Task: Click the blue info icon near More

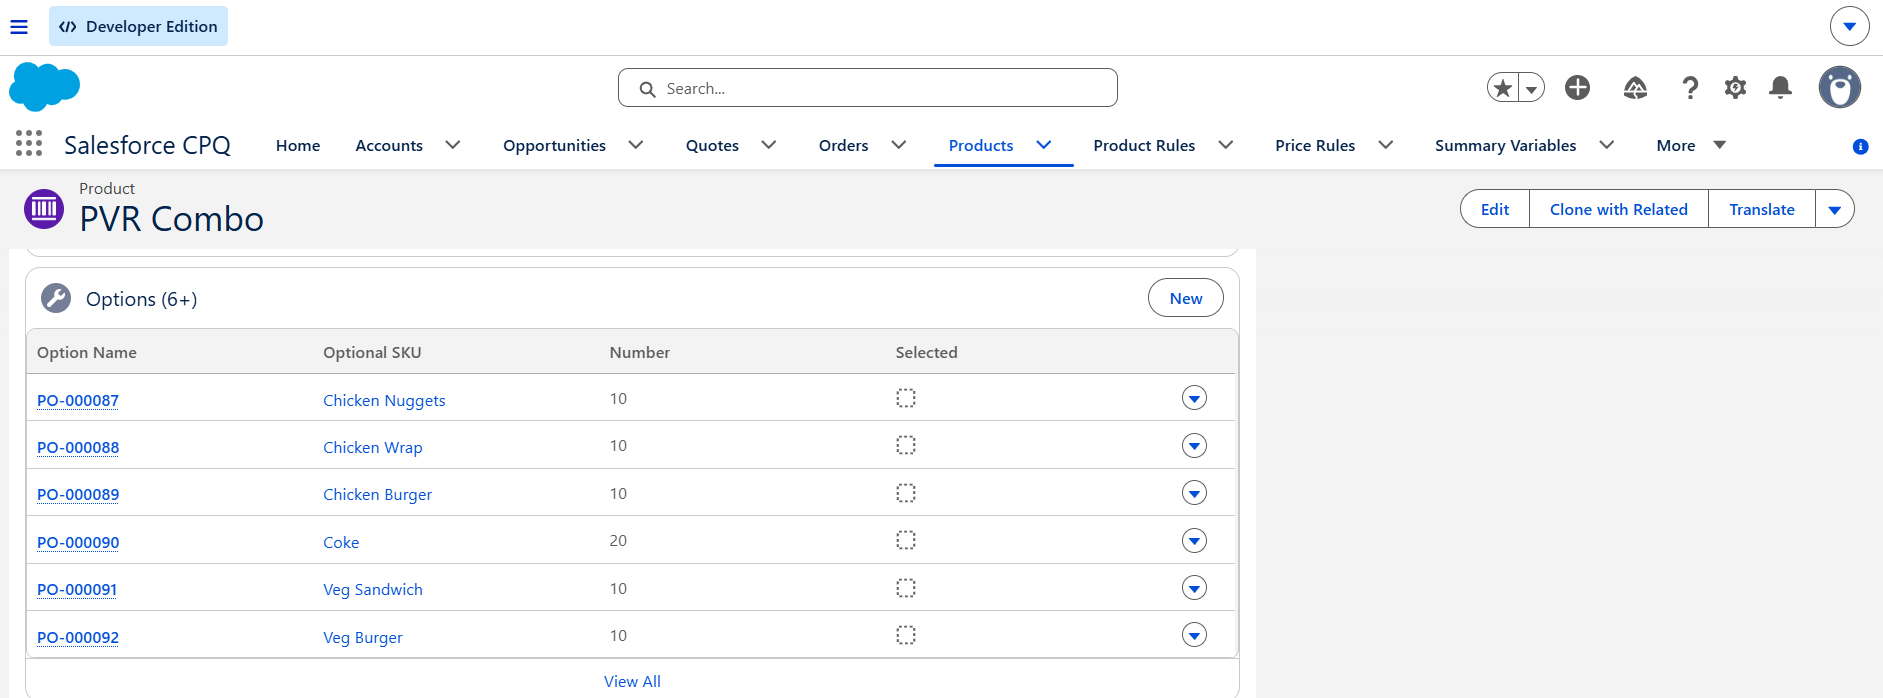Action: click(1860, 146)
